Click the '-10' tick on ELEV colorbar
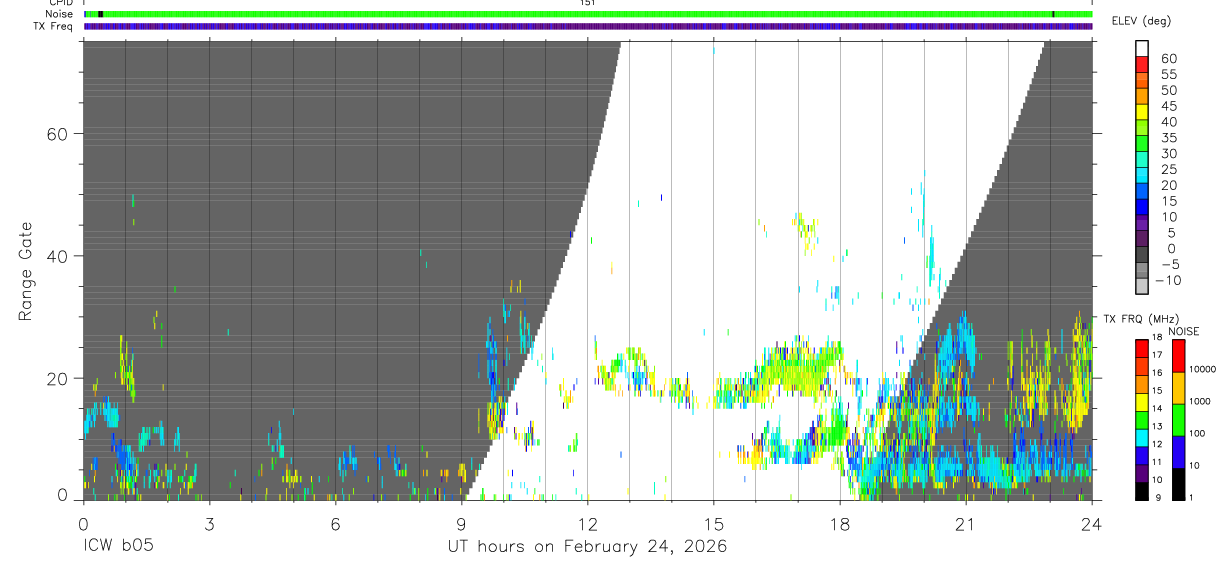Screen dimensions: 1228x567 click(1166, 280)
